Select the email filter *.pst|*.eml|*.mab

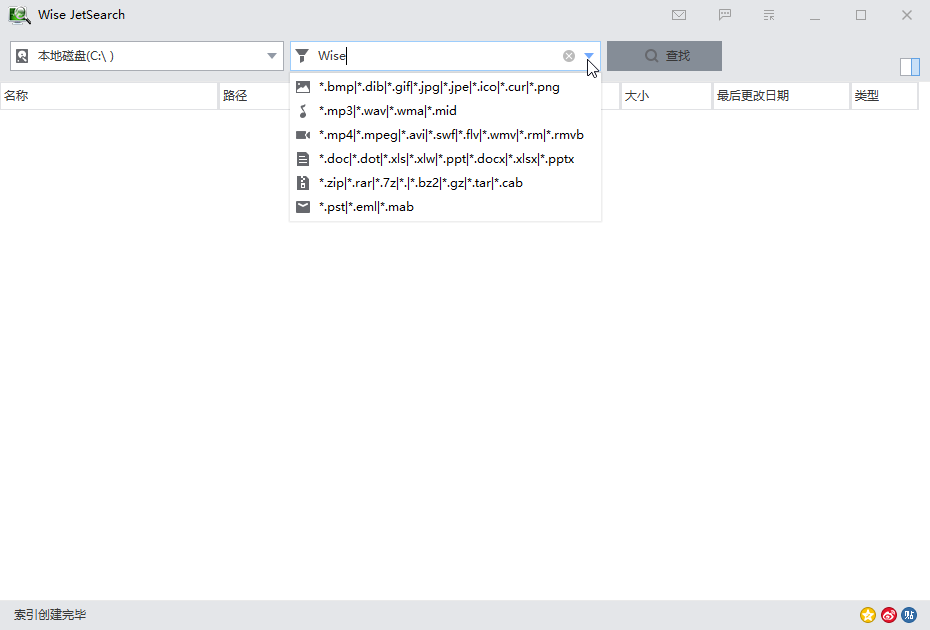pyautogui.click(x=445, y=206)
